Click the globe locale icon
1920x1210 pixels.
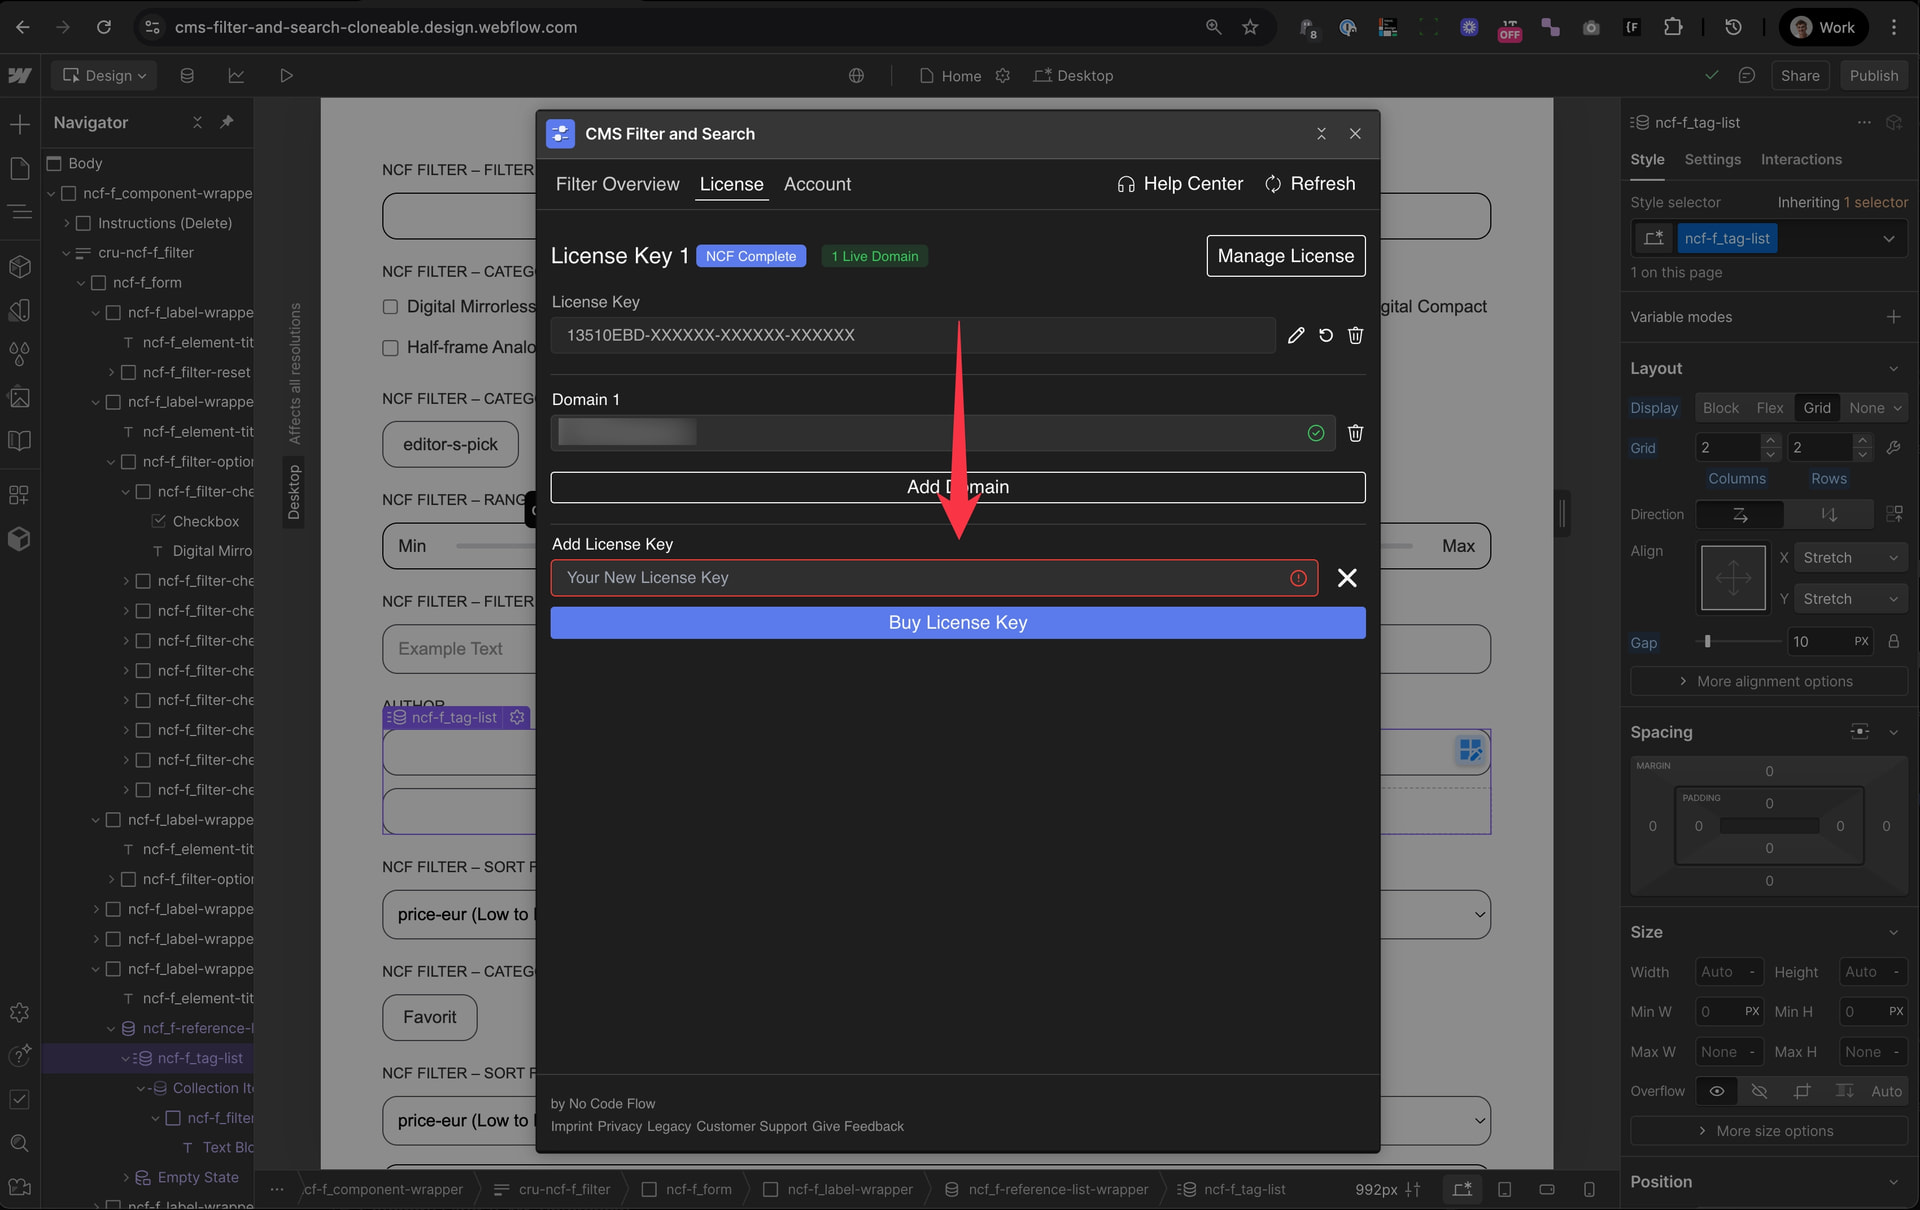(x=856, y=76)
